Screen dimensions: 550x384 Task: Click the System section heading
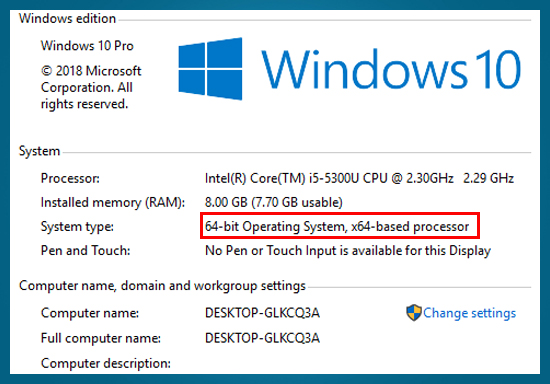pyautogui.click(x=39, y=151)
